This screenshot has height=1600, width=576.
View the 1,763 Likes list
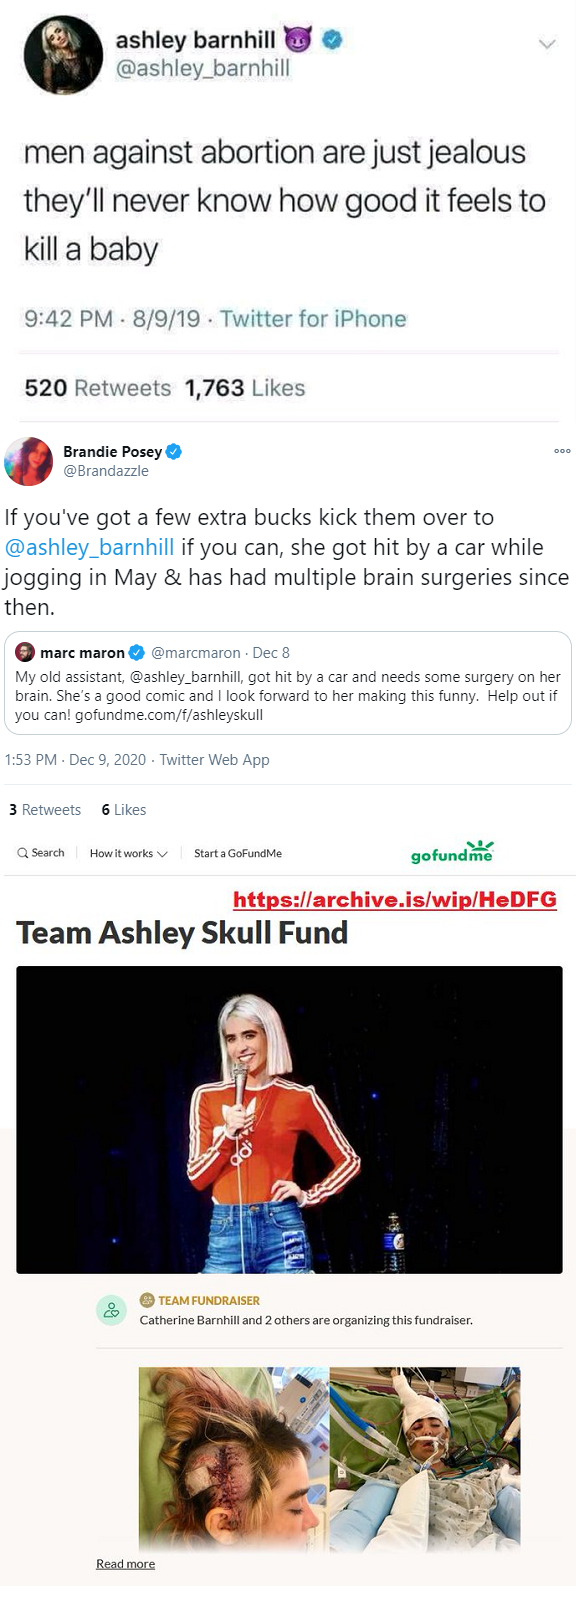tap(245, 388)
